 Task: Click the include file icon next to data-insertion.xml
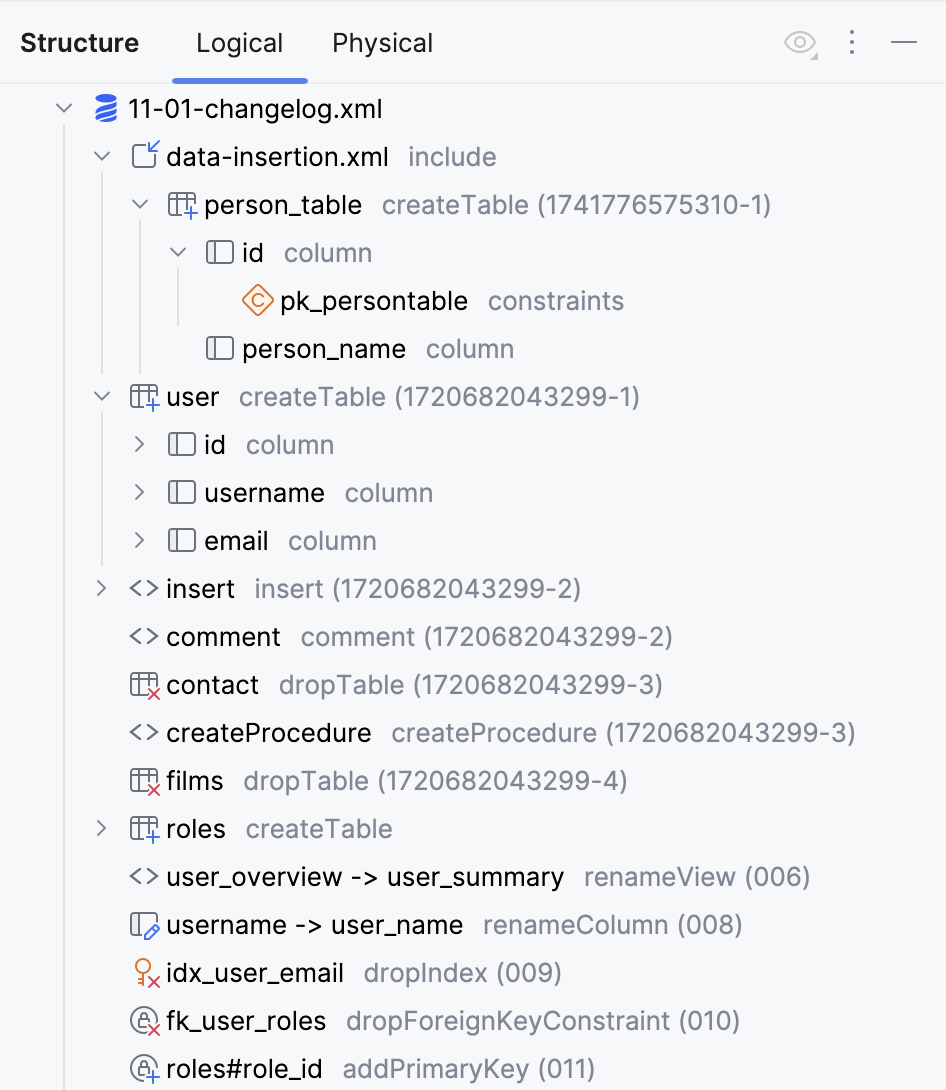click(144, 155)
